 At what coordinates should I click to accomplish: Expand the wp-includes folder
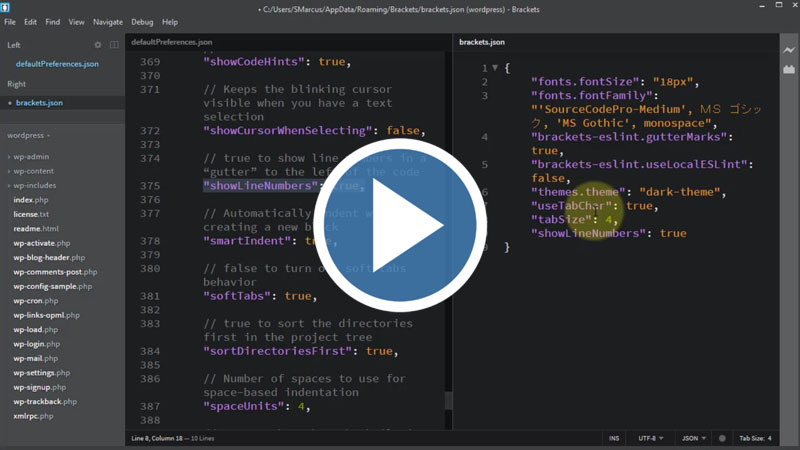tap(34, 185)
